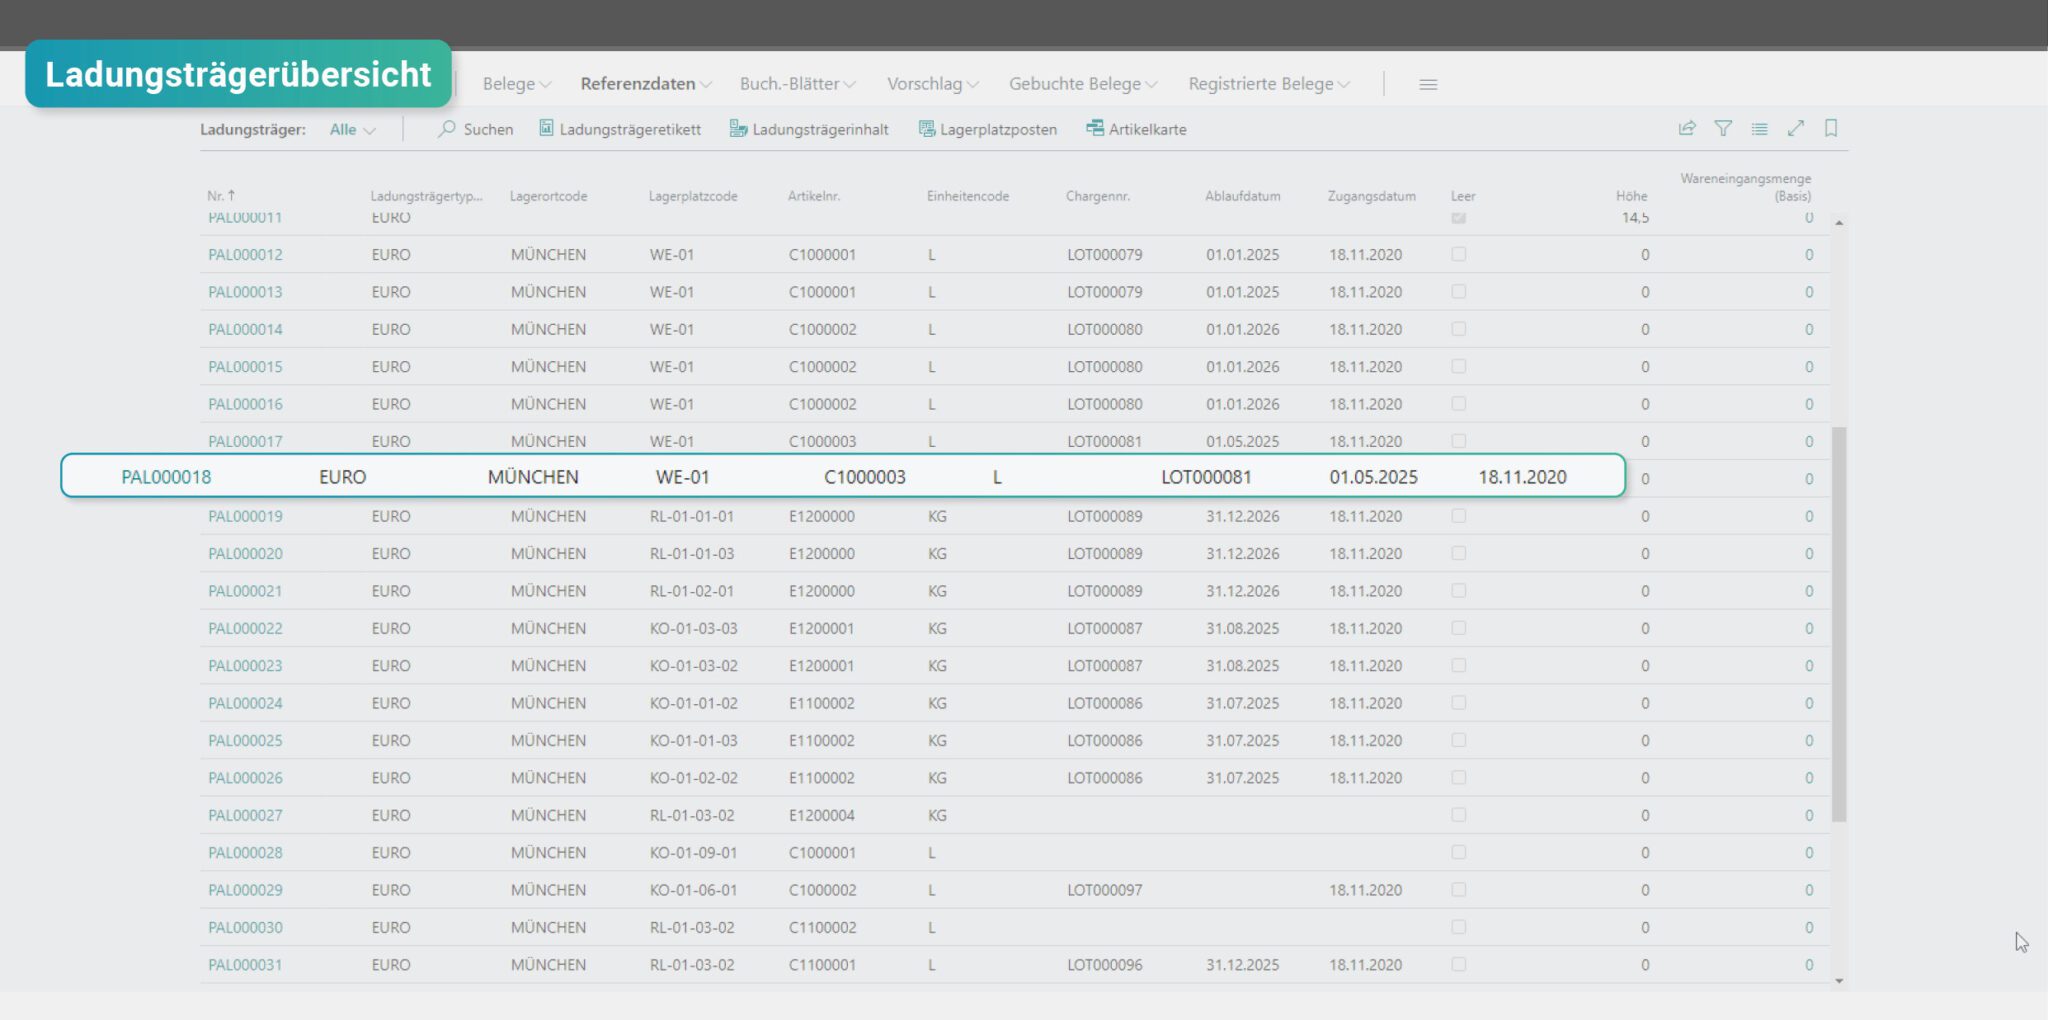
Task: Select KO-01-09-01 cell of PAL000028
Action: pos(694,853)
